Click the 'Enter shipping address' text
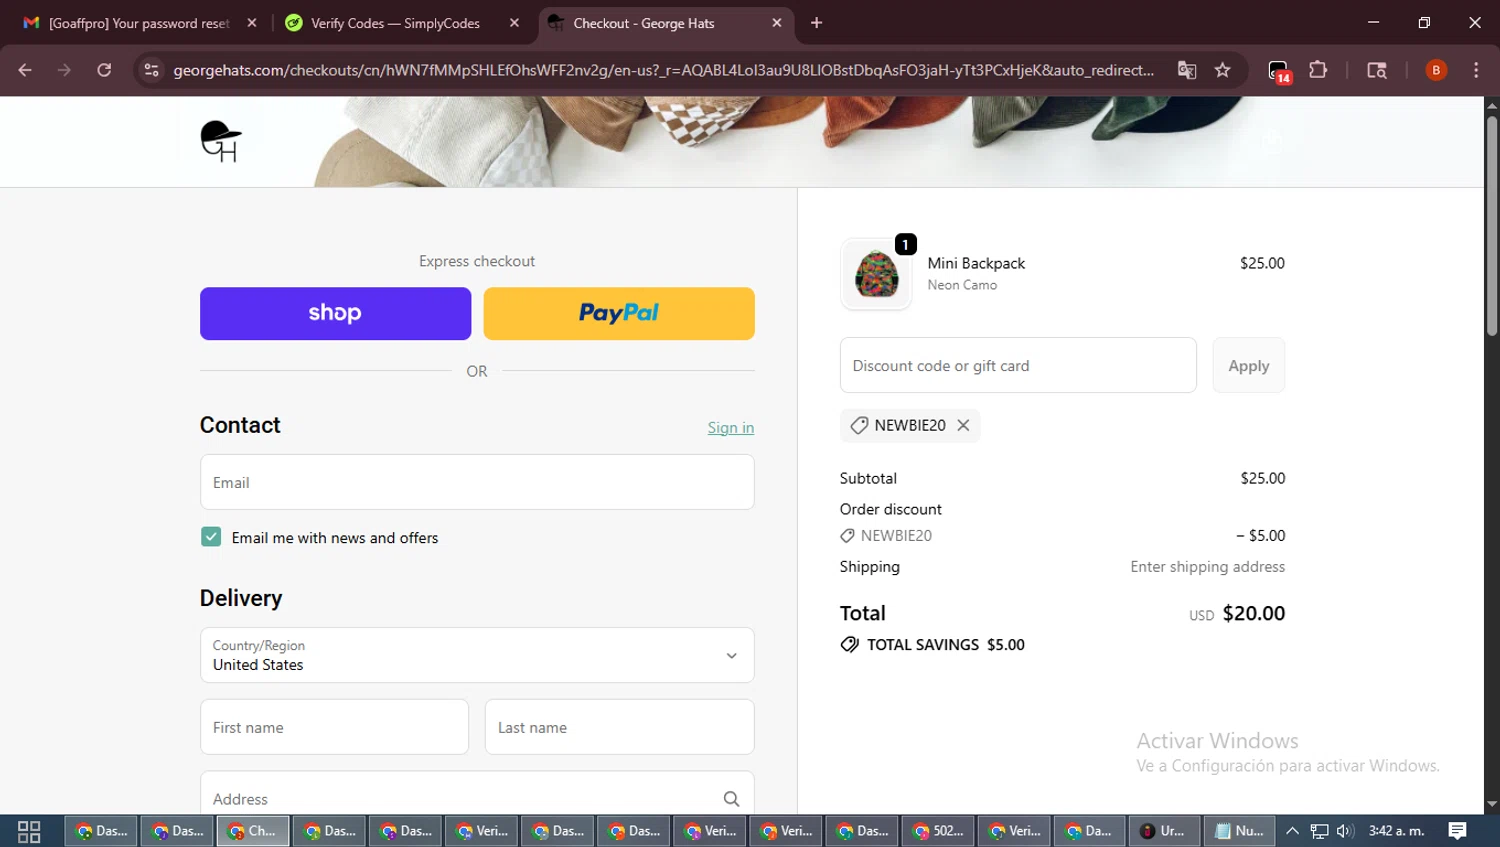 (x=1208, y=566)
